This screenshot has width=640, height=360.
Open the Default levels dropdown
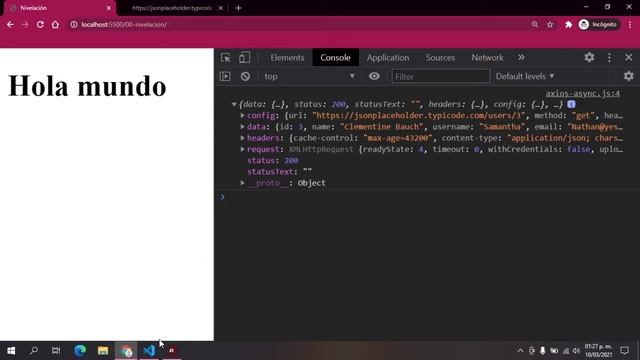[525, 76]
